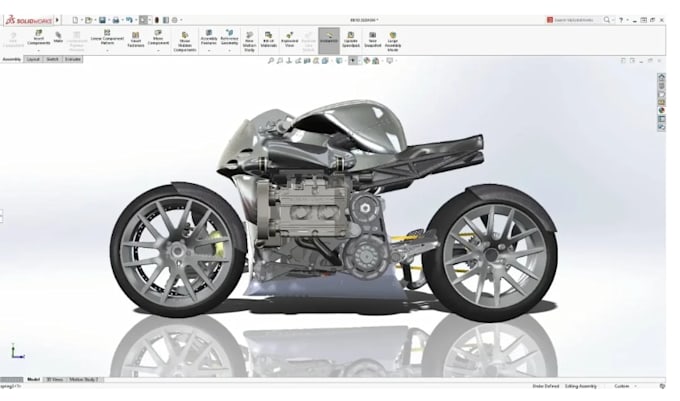This screenshot has width=680, height=401.
Task: Print the document
Action: coord(116,20)
